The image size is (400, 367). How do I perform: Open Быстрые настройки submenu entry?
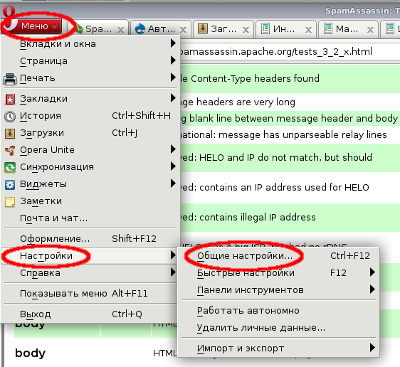click(x=278, y=273)
